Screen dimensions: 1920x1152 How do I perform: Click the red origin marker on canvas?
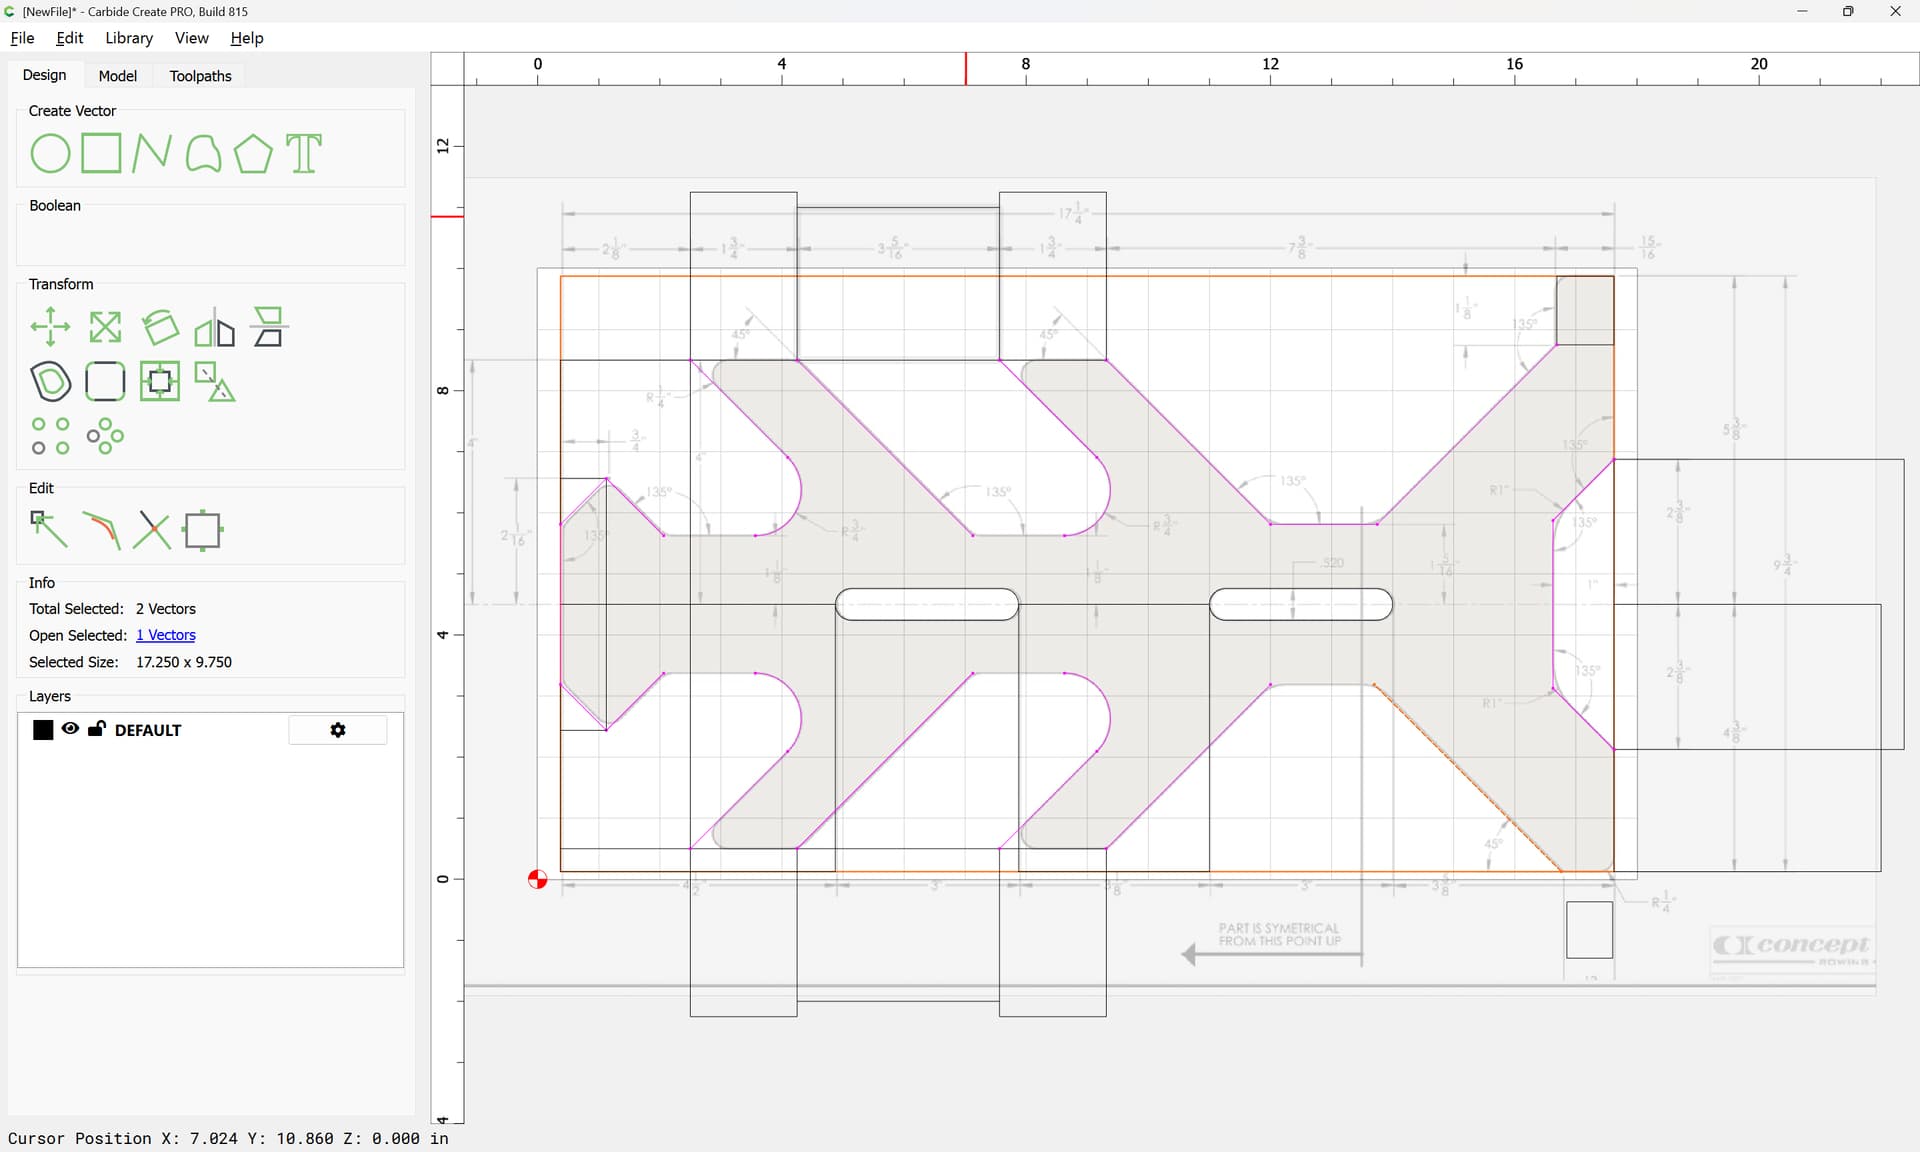[x=538, y=879]
